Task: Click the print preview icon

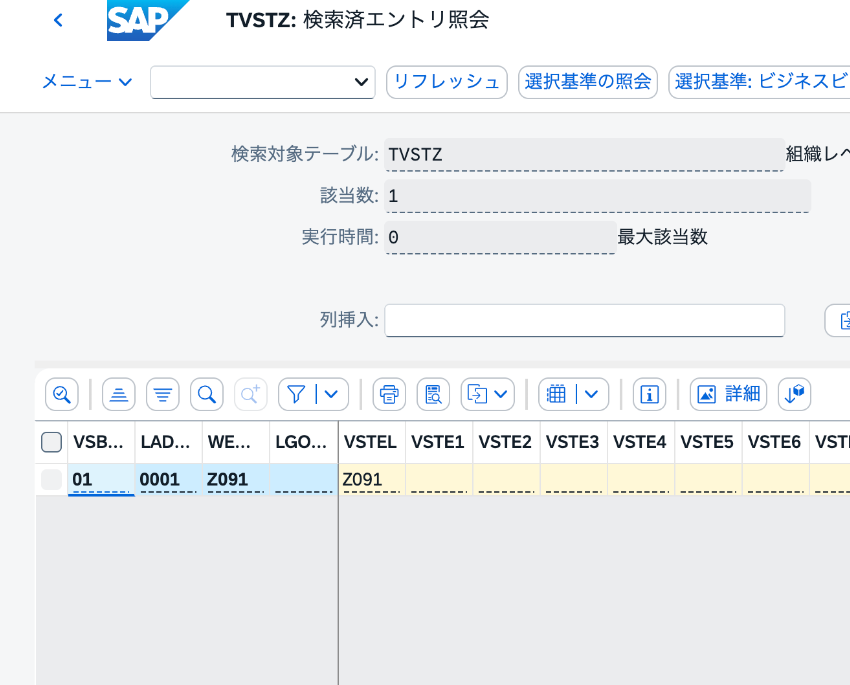Action: 433,394
